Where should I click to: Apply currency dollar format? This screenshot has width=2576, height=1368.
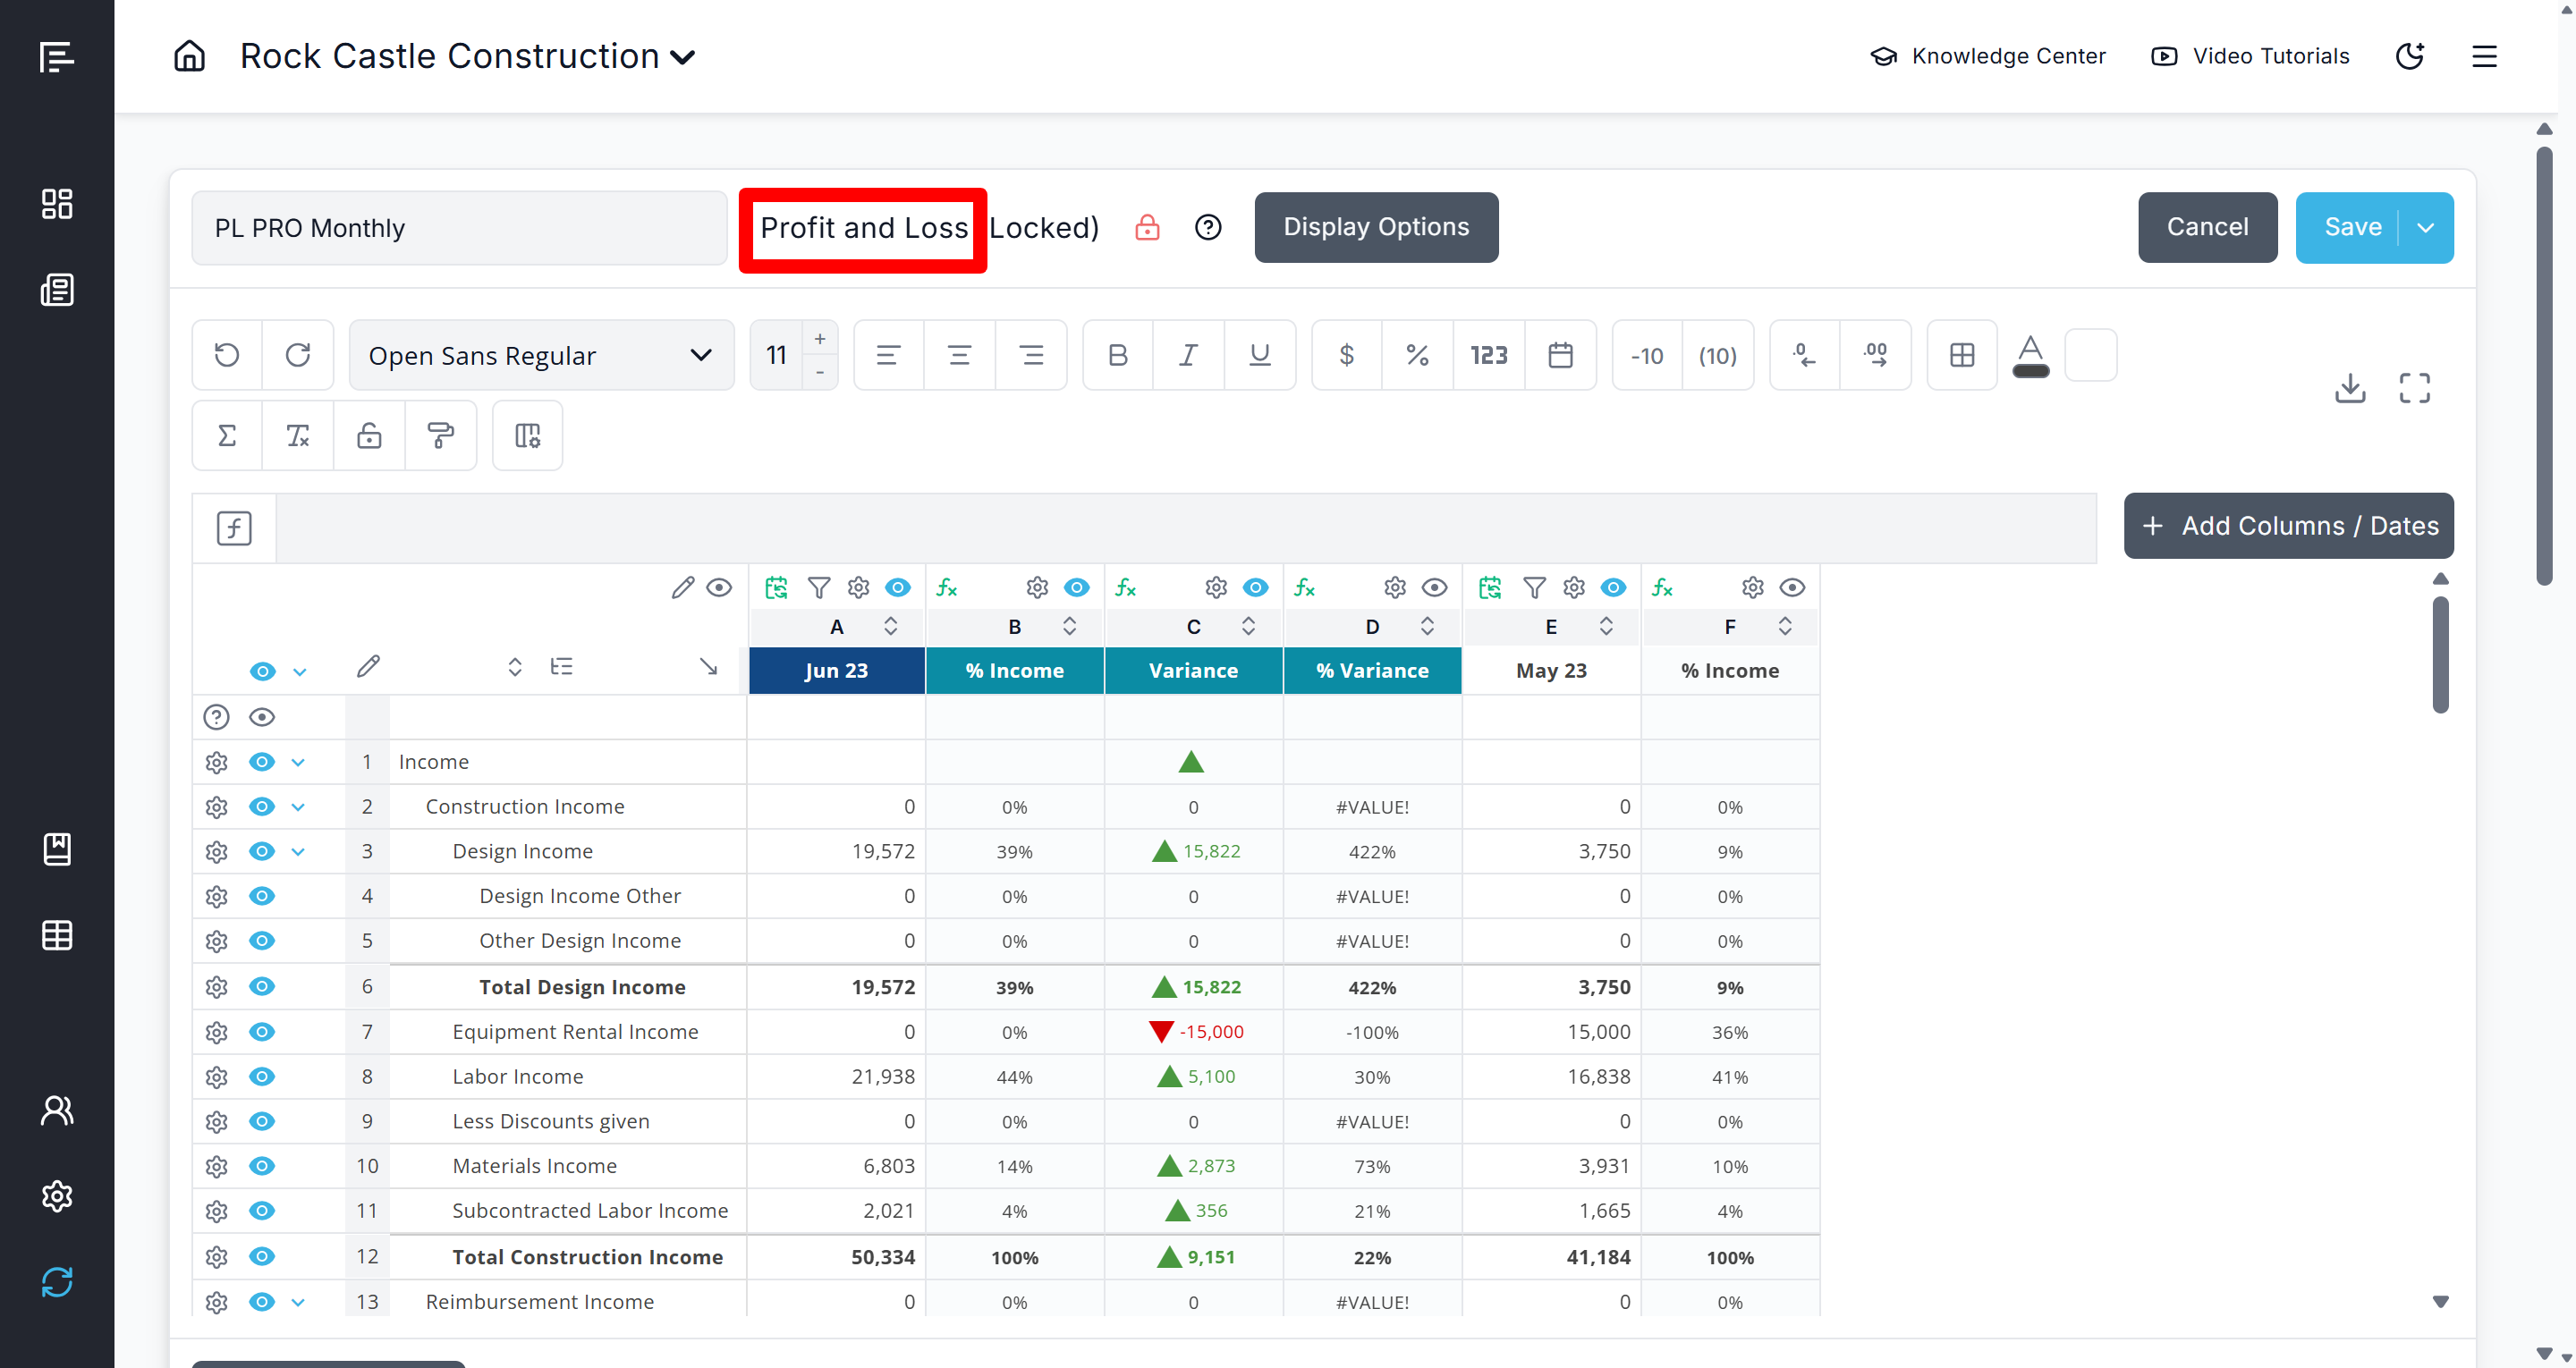(x=1346, y=355)
